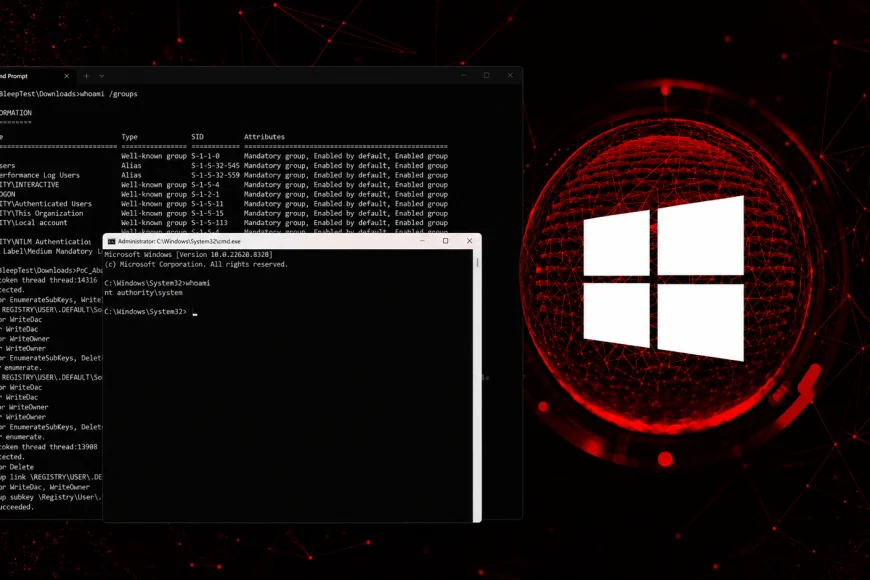This screenshot has width=870, height=580.
Task: Click the 'token thread thread:13908' line
Action: click(x=49, y=447)
